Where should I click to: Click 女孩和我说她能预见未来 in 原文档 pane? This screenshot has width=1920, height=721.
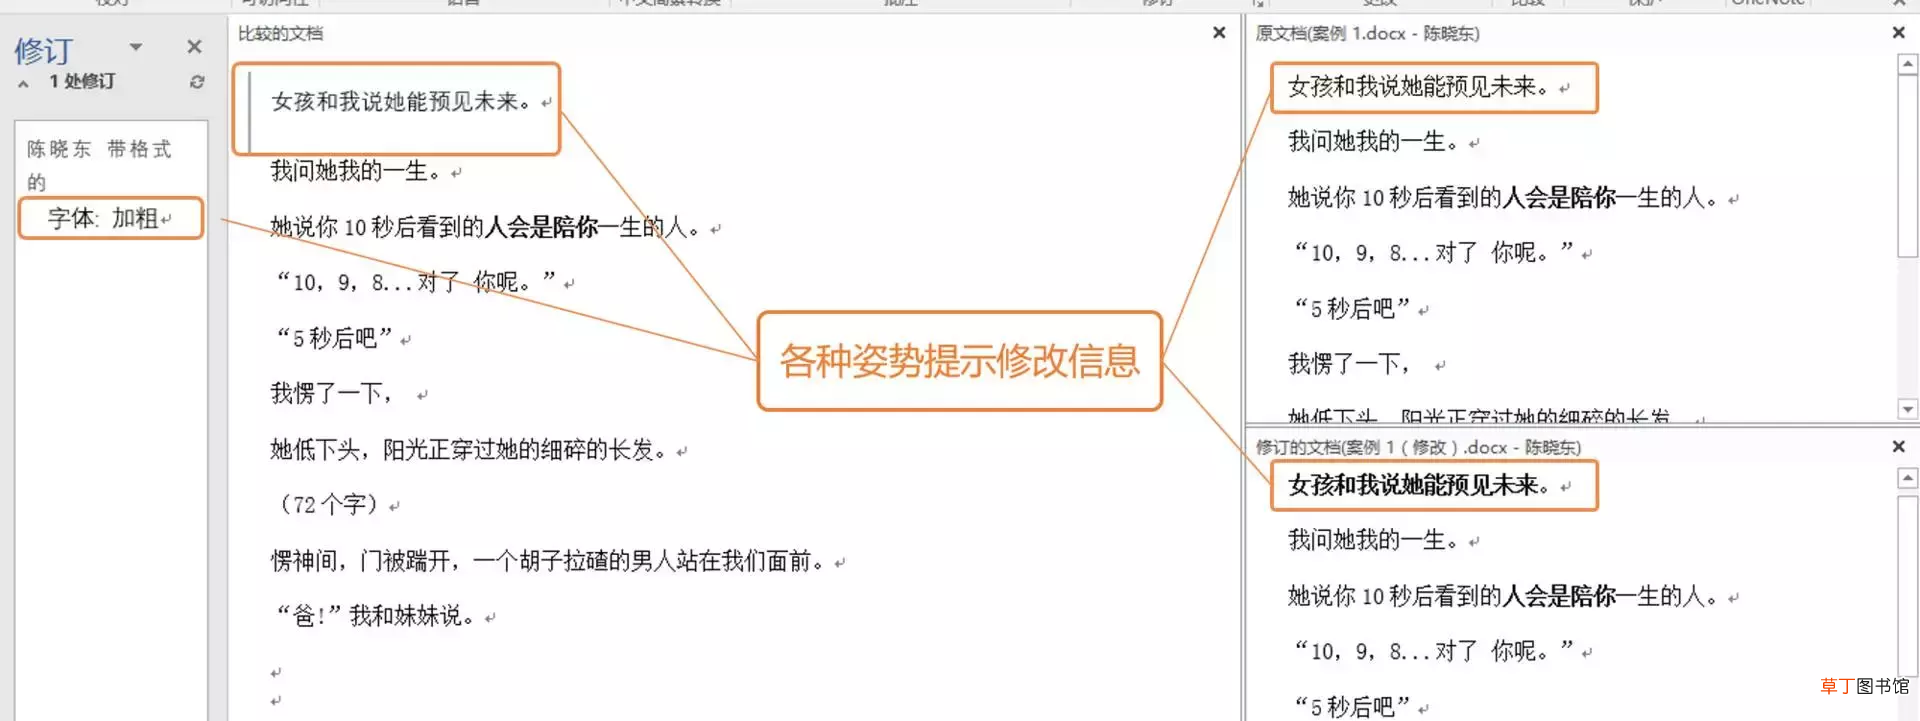(1418, 87)
